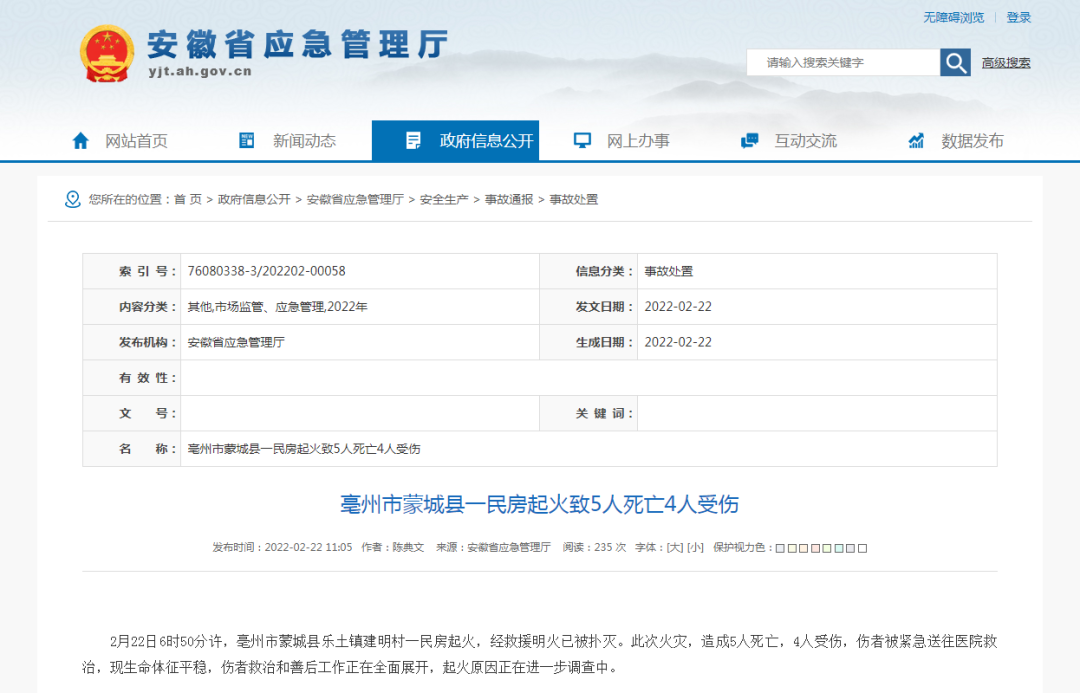The height and width of the screenshot is (693, 1080).
Task: Select the 网站首页 home icon
Action: tap(81, 140)
